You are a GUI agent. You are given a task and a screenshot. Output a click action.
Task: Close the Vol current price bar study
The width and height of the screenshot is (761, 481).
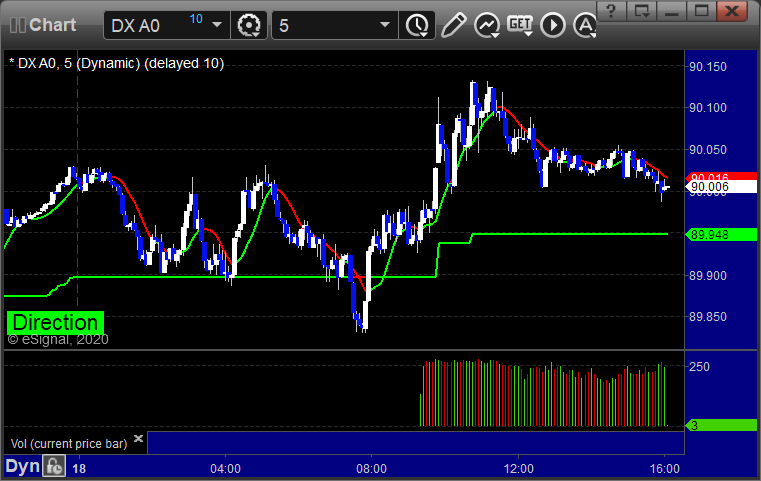(138, 439)
